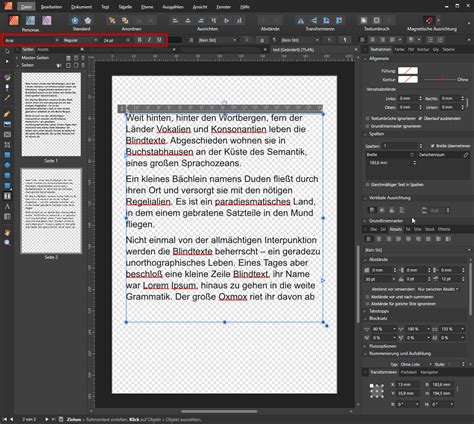Click the Kontur stroke color swatch
Screen dimensions: 474x424
(408, 79)
